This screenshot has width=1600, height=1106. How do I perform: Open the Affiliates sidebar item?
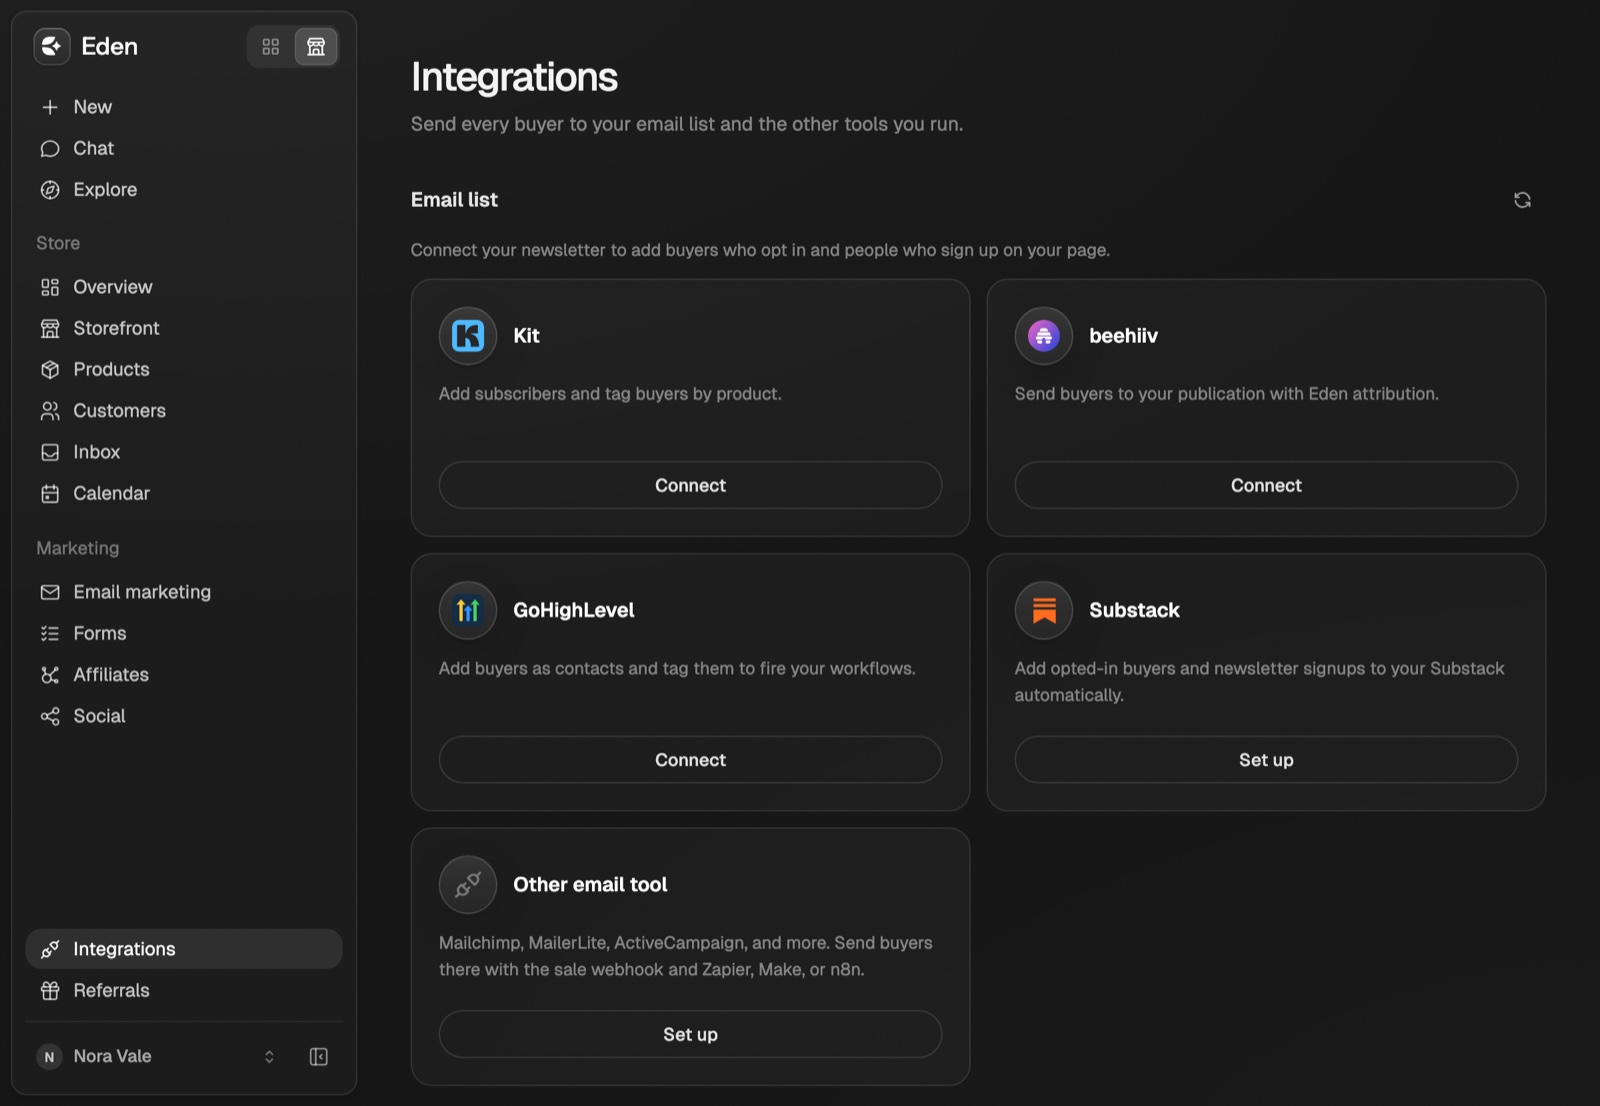184,675
